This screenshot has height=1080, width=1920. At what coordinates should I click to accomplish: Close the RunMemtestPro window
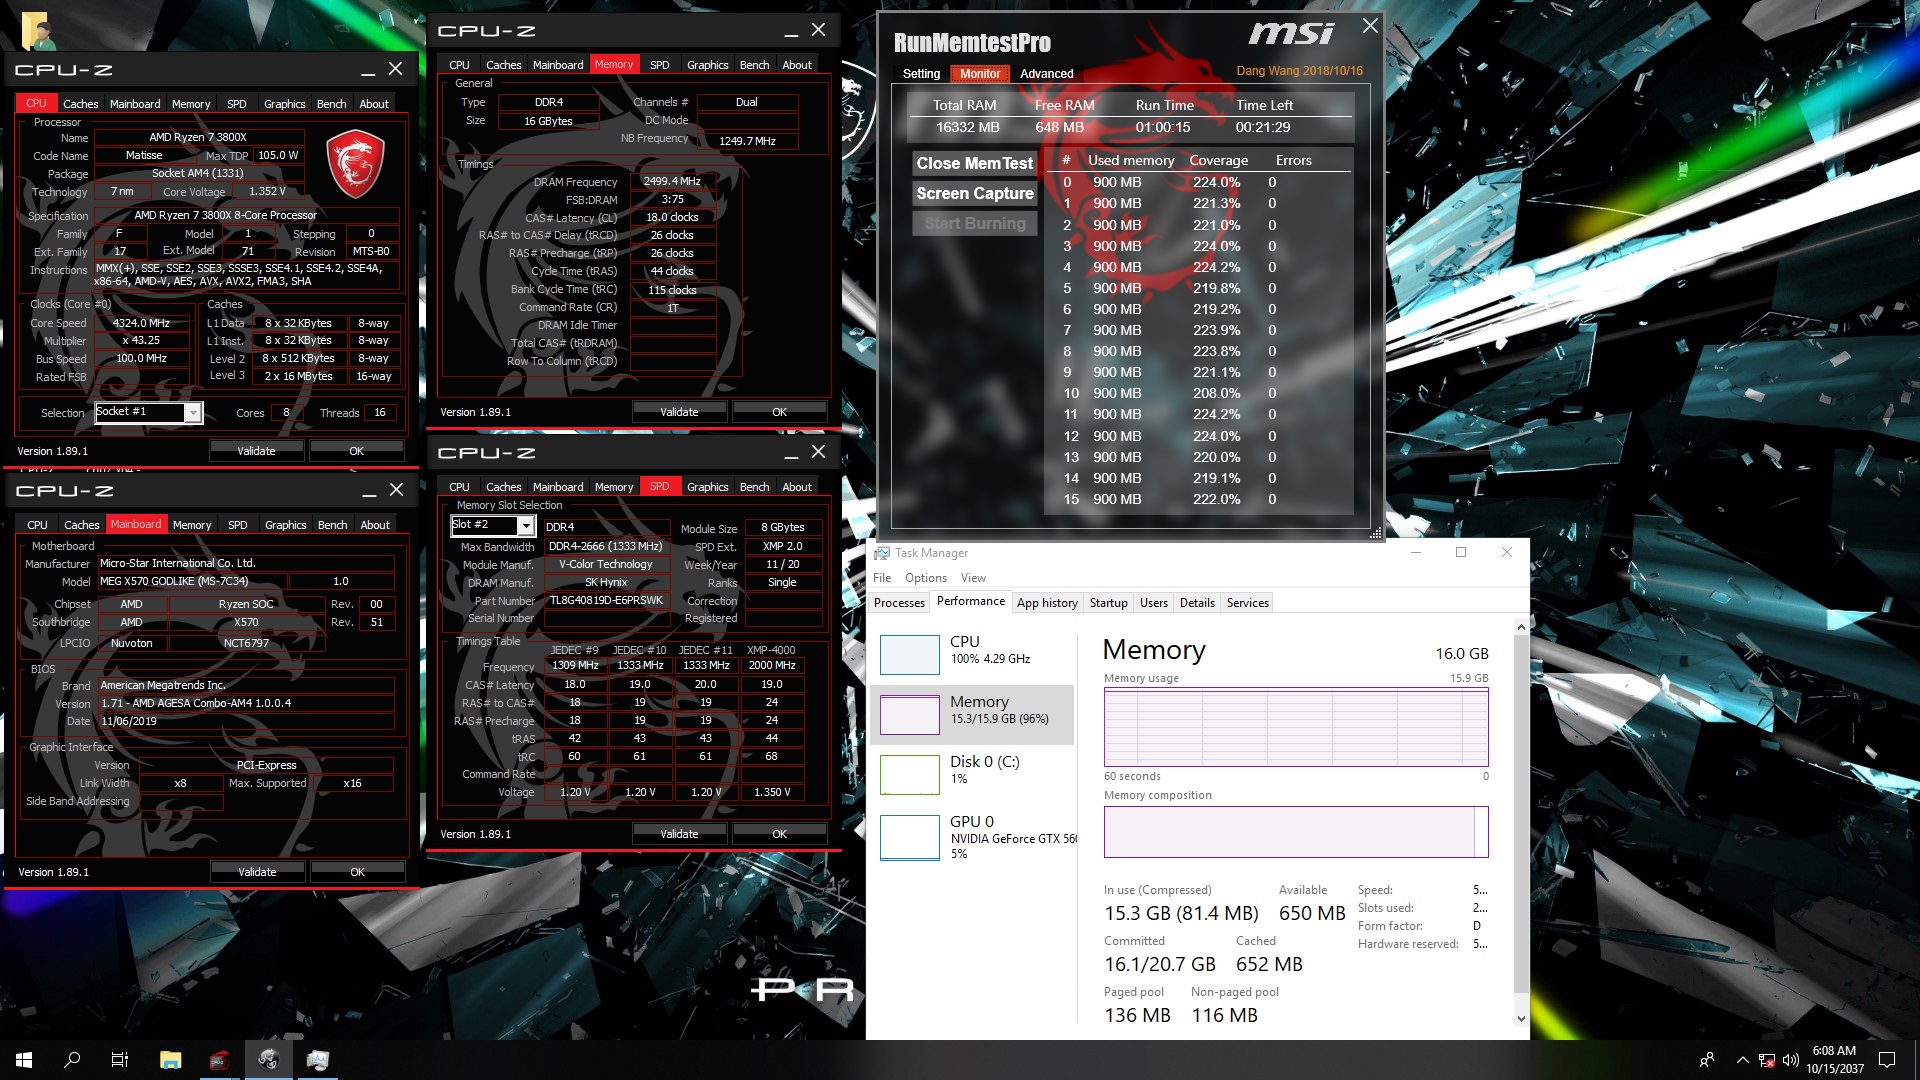1370,26
